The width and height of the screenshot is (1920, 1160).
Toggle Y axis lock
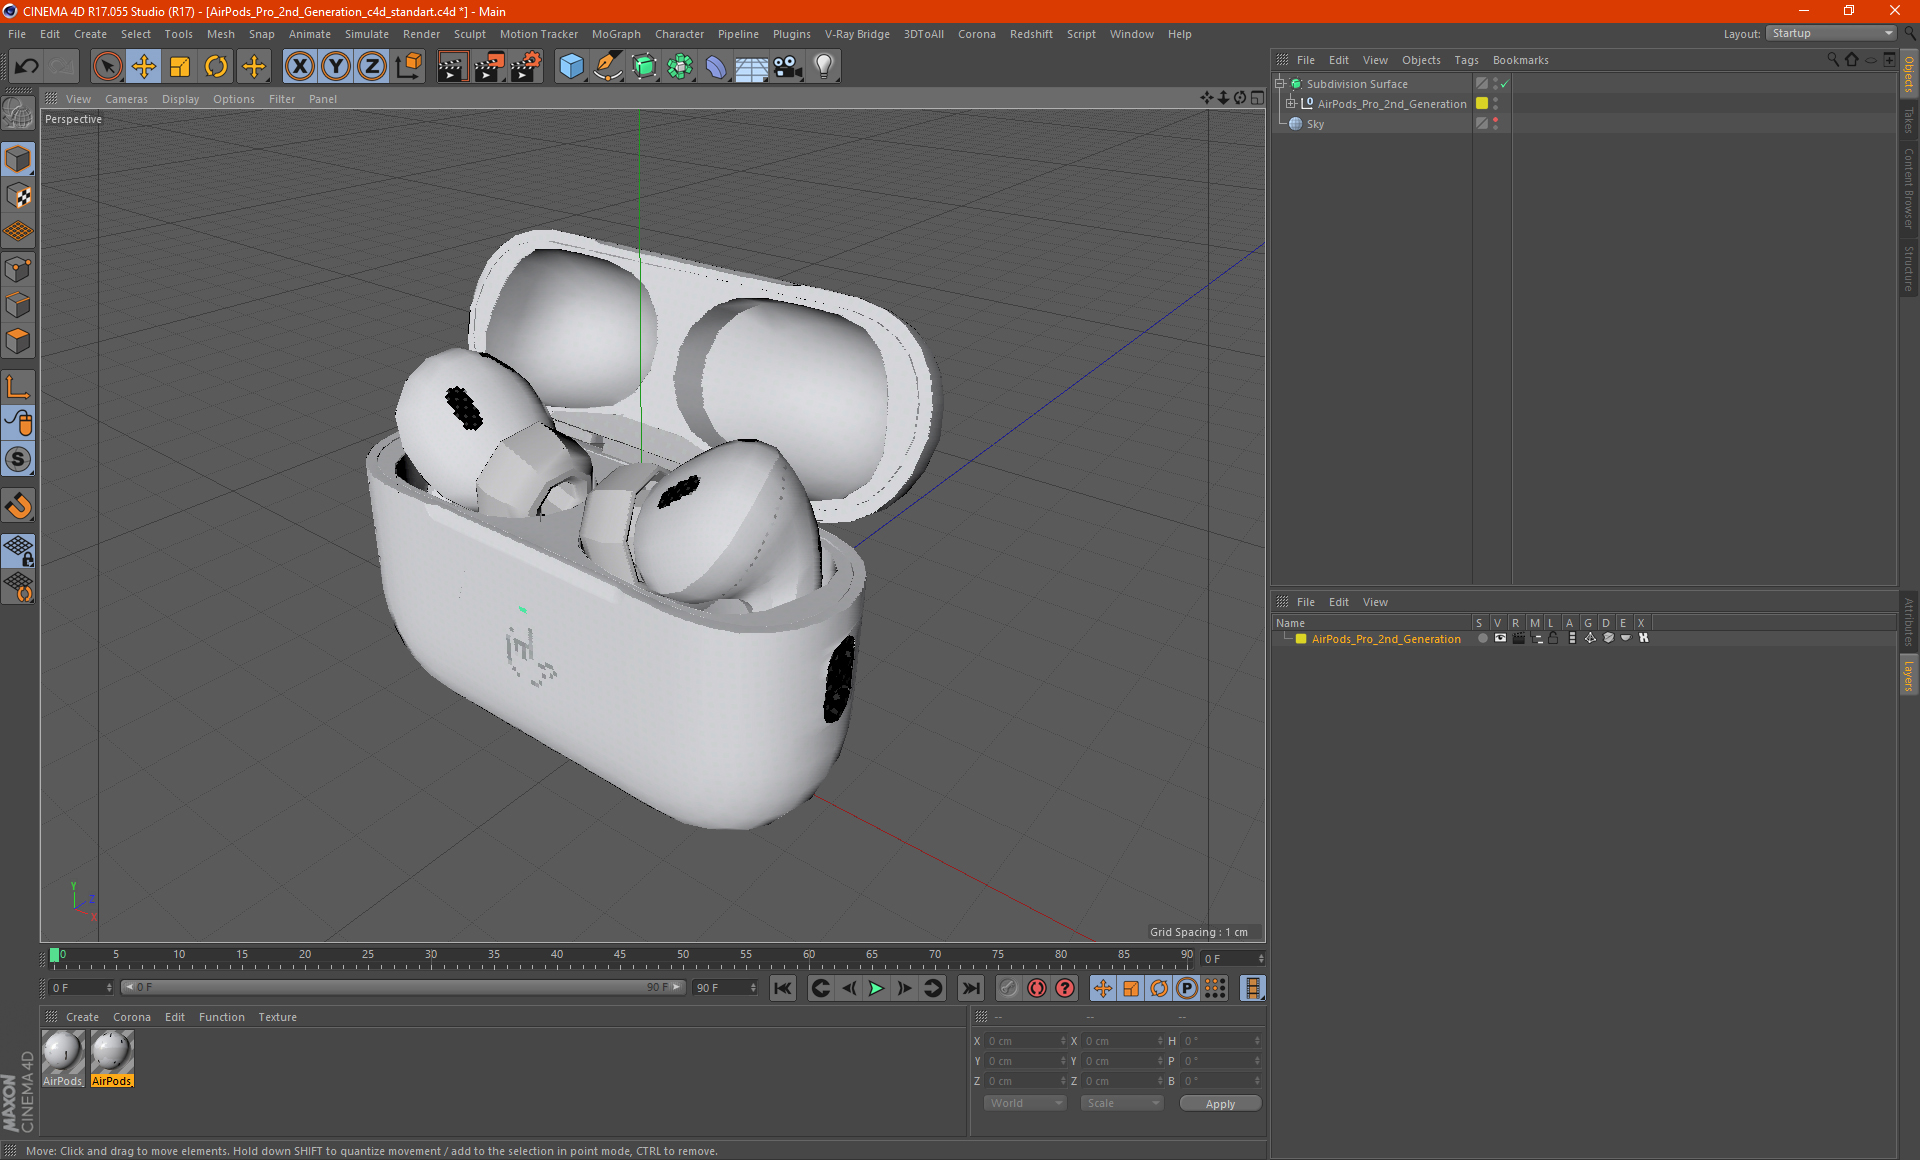click(336, 67)
